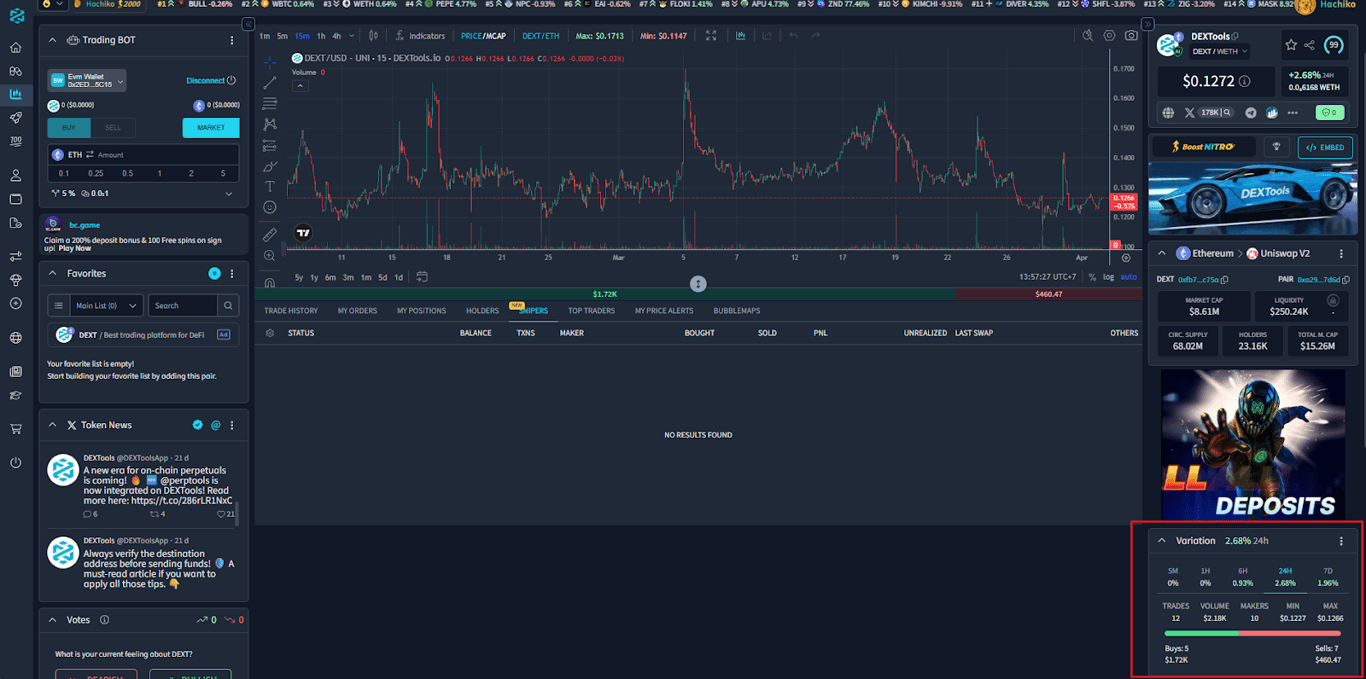The height and width of the screenshot is (679, 1366).
Task: Open the home icon in left sidebar
Action: pyautogui.click(x=15, y=48)
